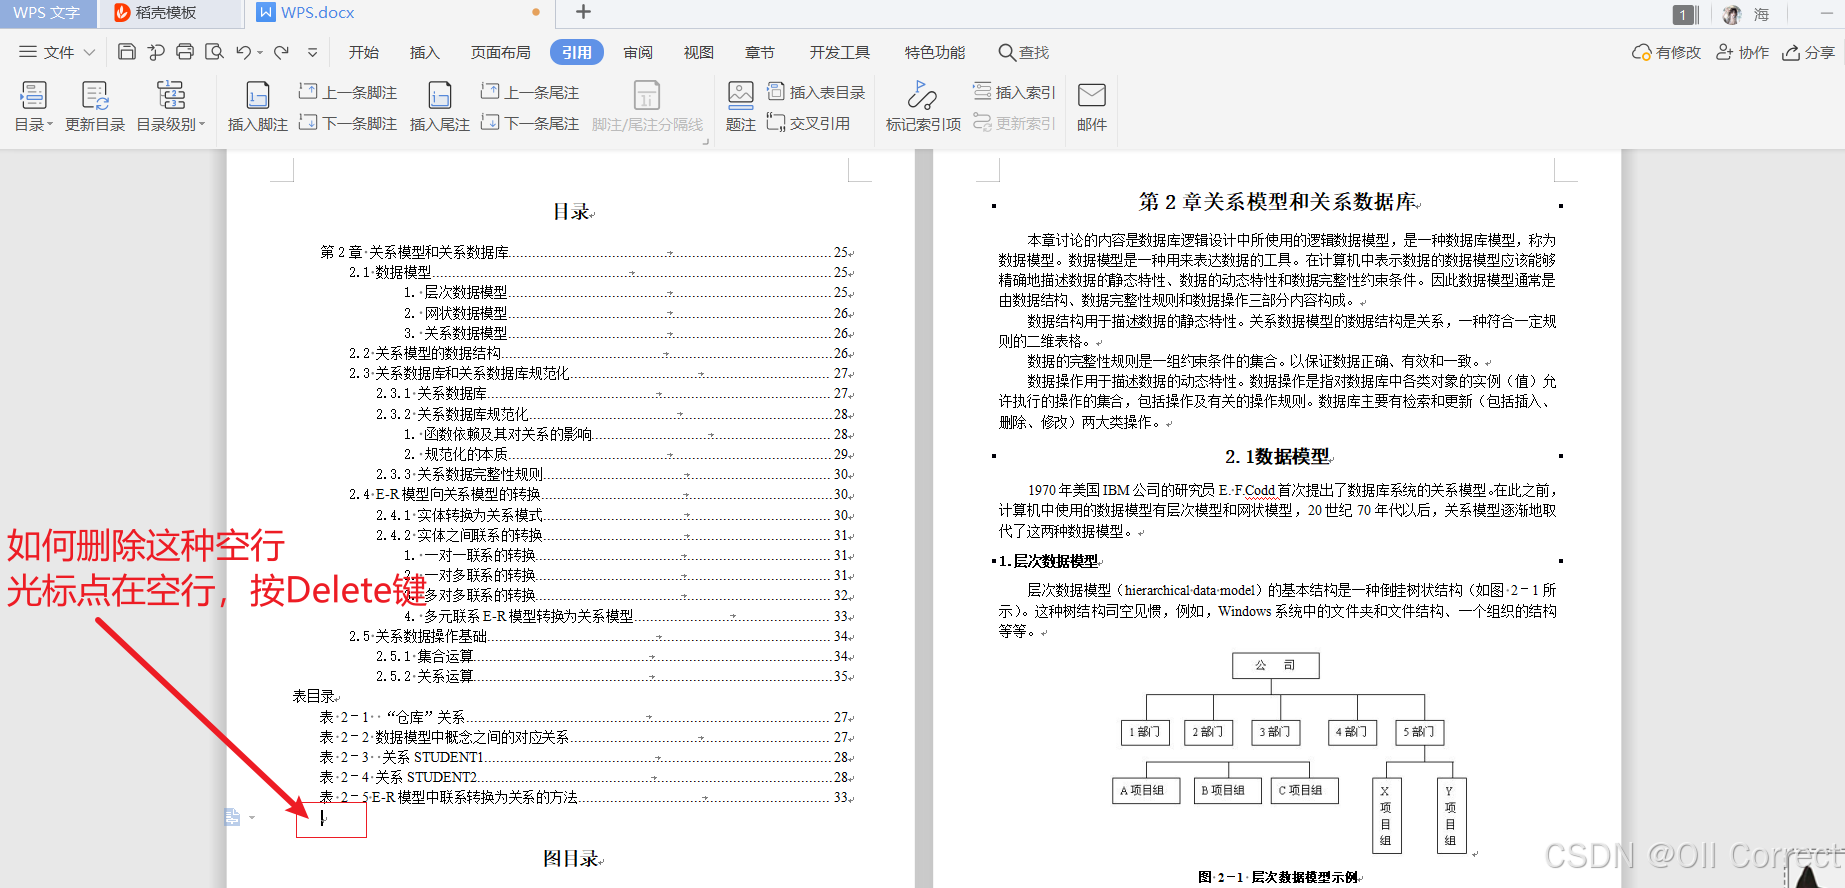Click TOC entry 2.5.1 集合运算
This screenshot has height=888, width=1845.
tap(614, 656)
